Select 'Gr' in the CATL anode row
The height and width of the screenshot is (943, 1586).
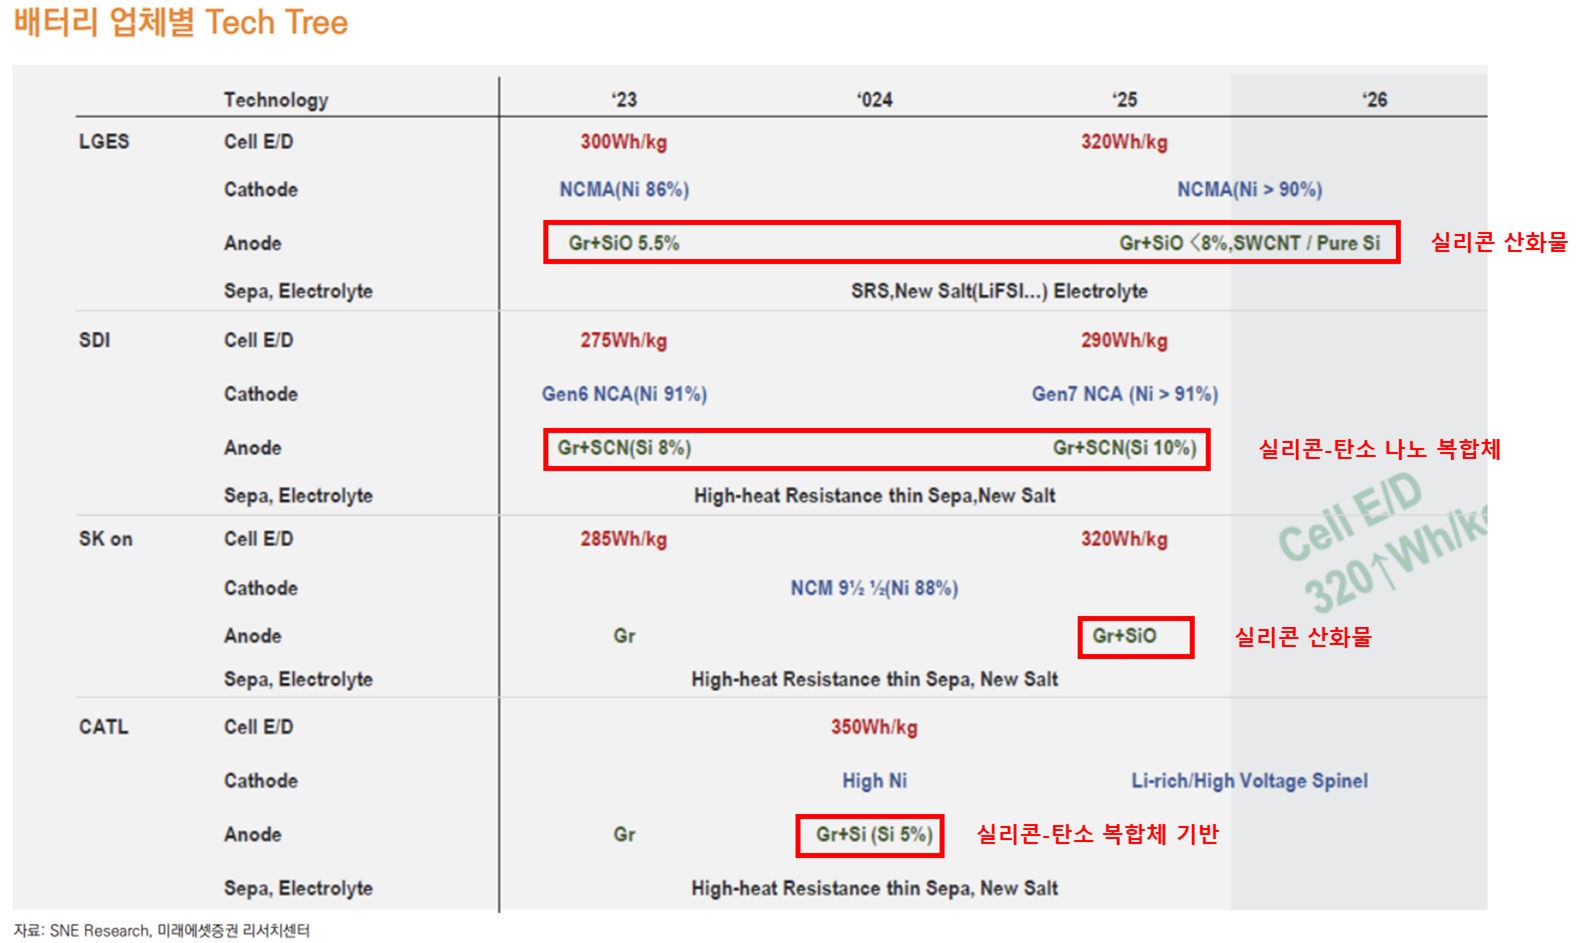624,835
